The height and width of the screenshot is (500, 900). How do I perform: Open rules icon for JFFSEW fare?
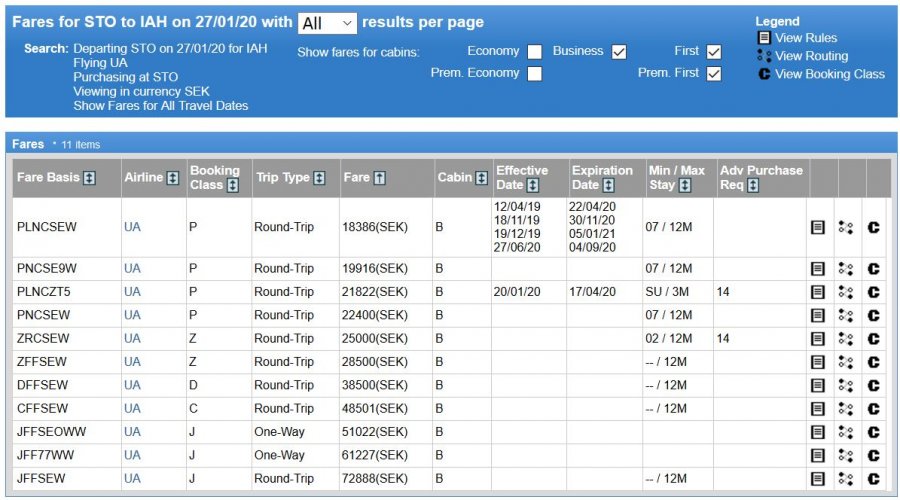(817, 479)
